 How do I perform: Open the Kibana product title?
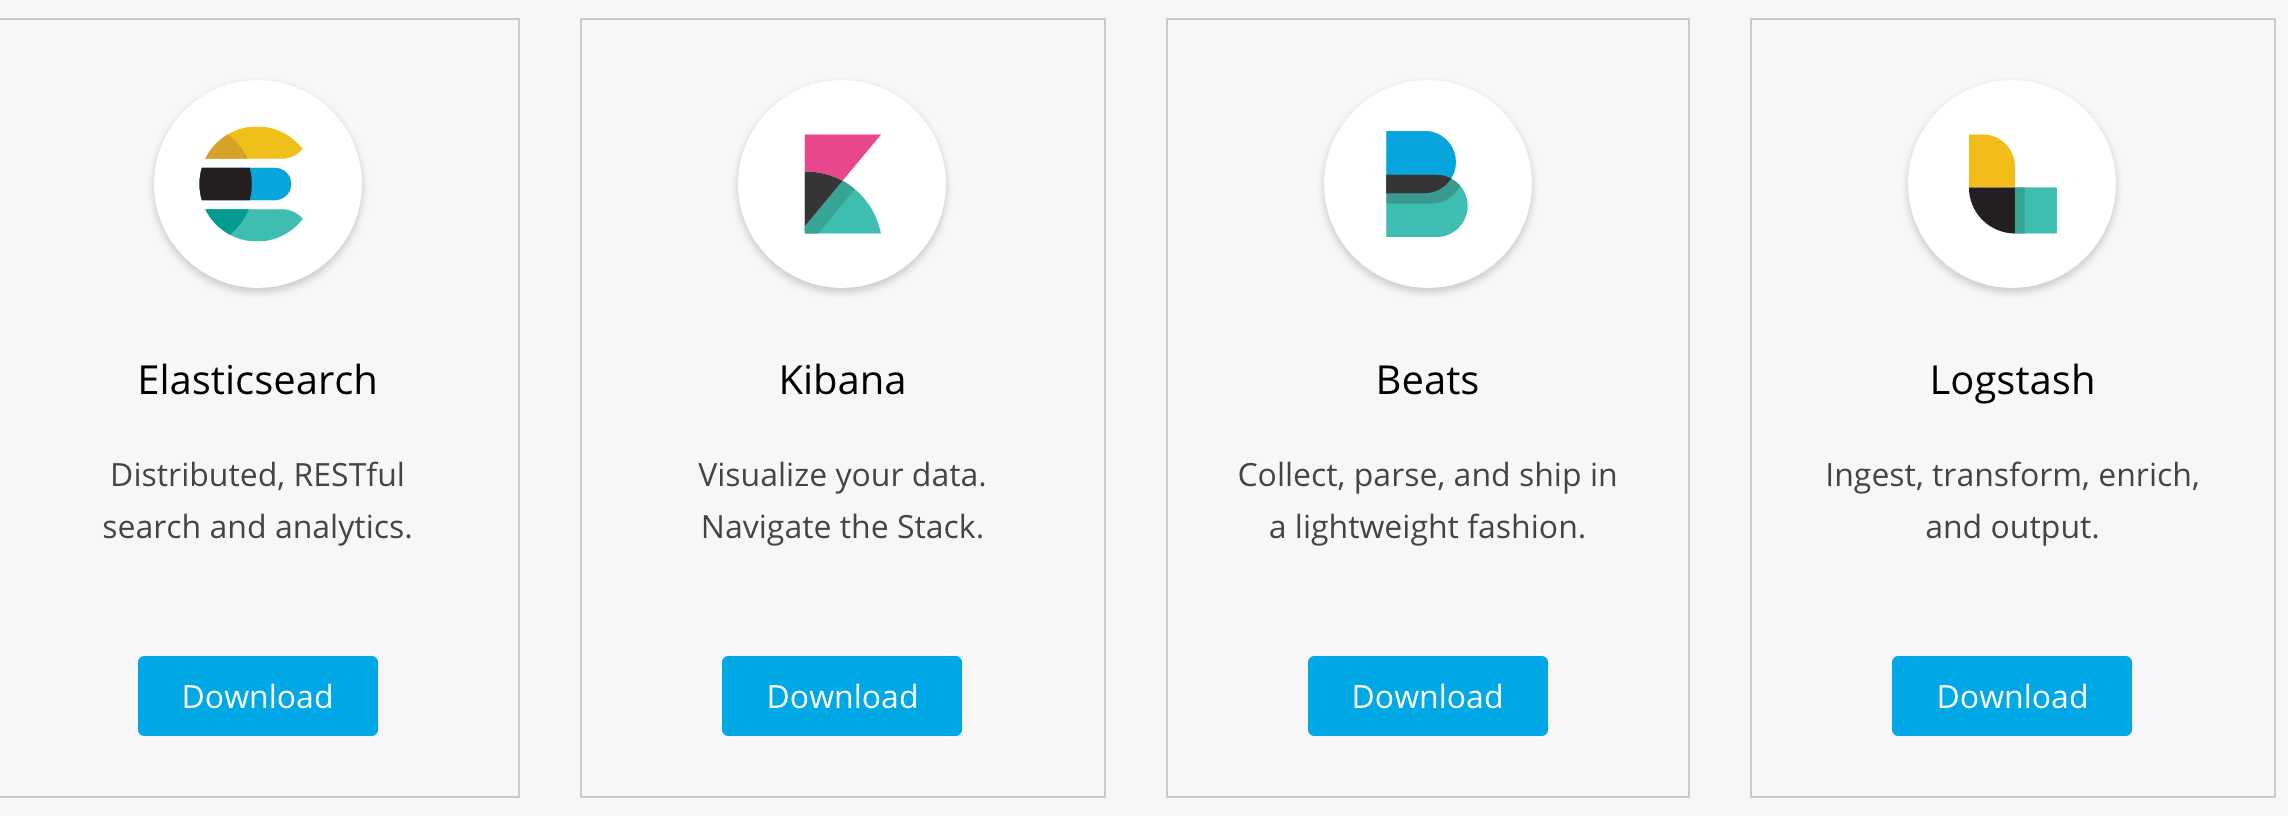coord(842,380)
